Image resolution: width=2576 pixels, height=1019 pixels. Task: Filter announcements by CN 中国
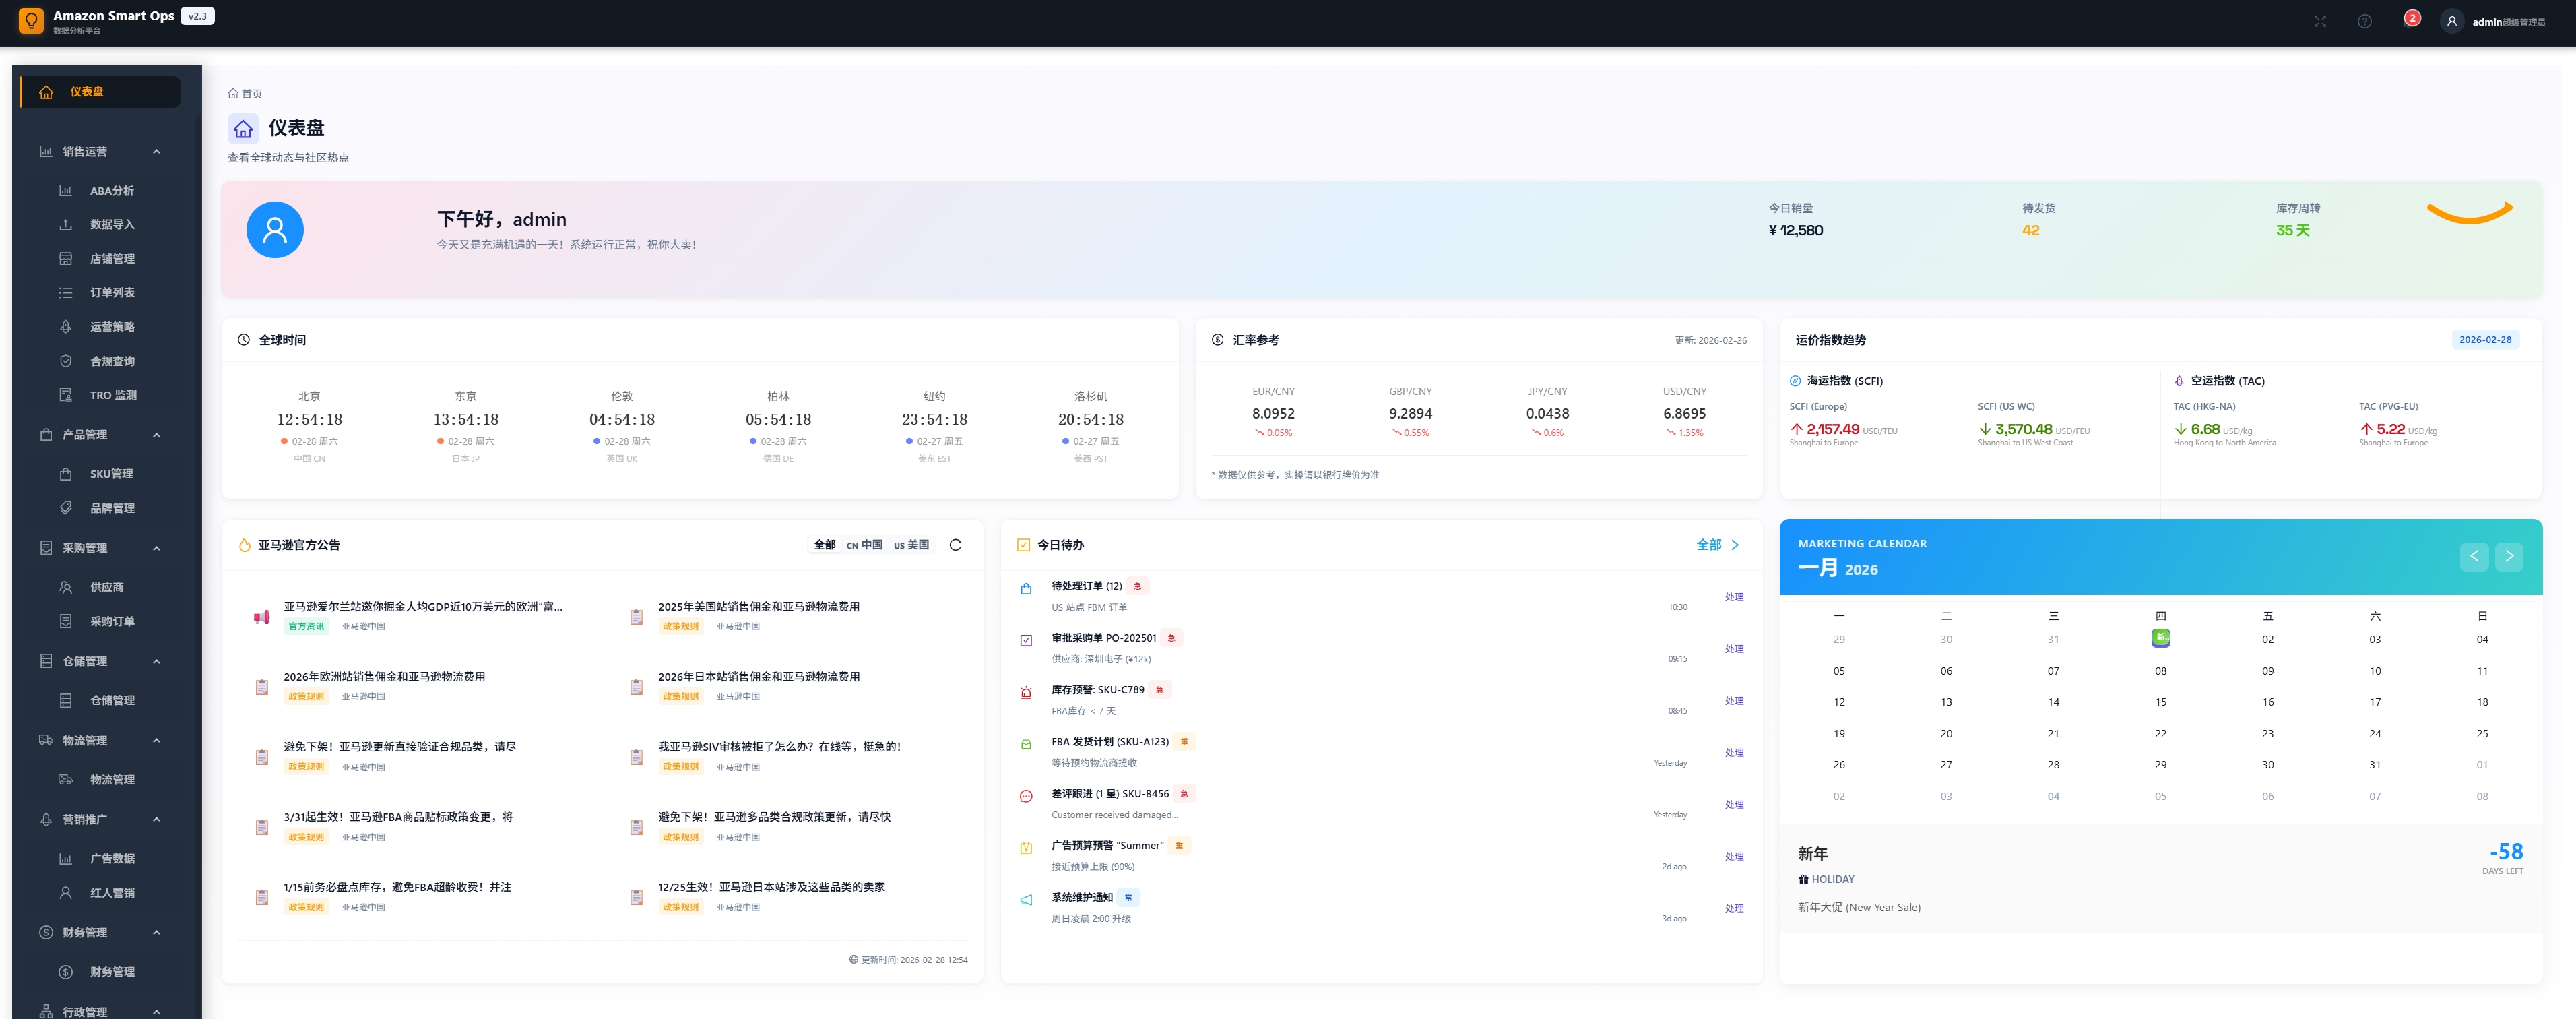864,545
